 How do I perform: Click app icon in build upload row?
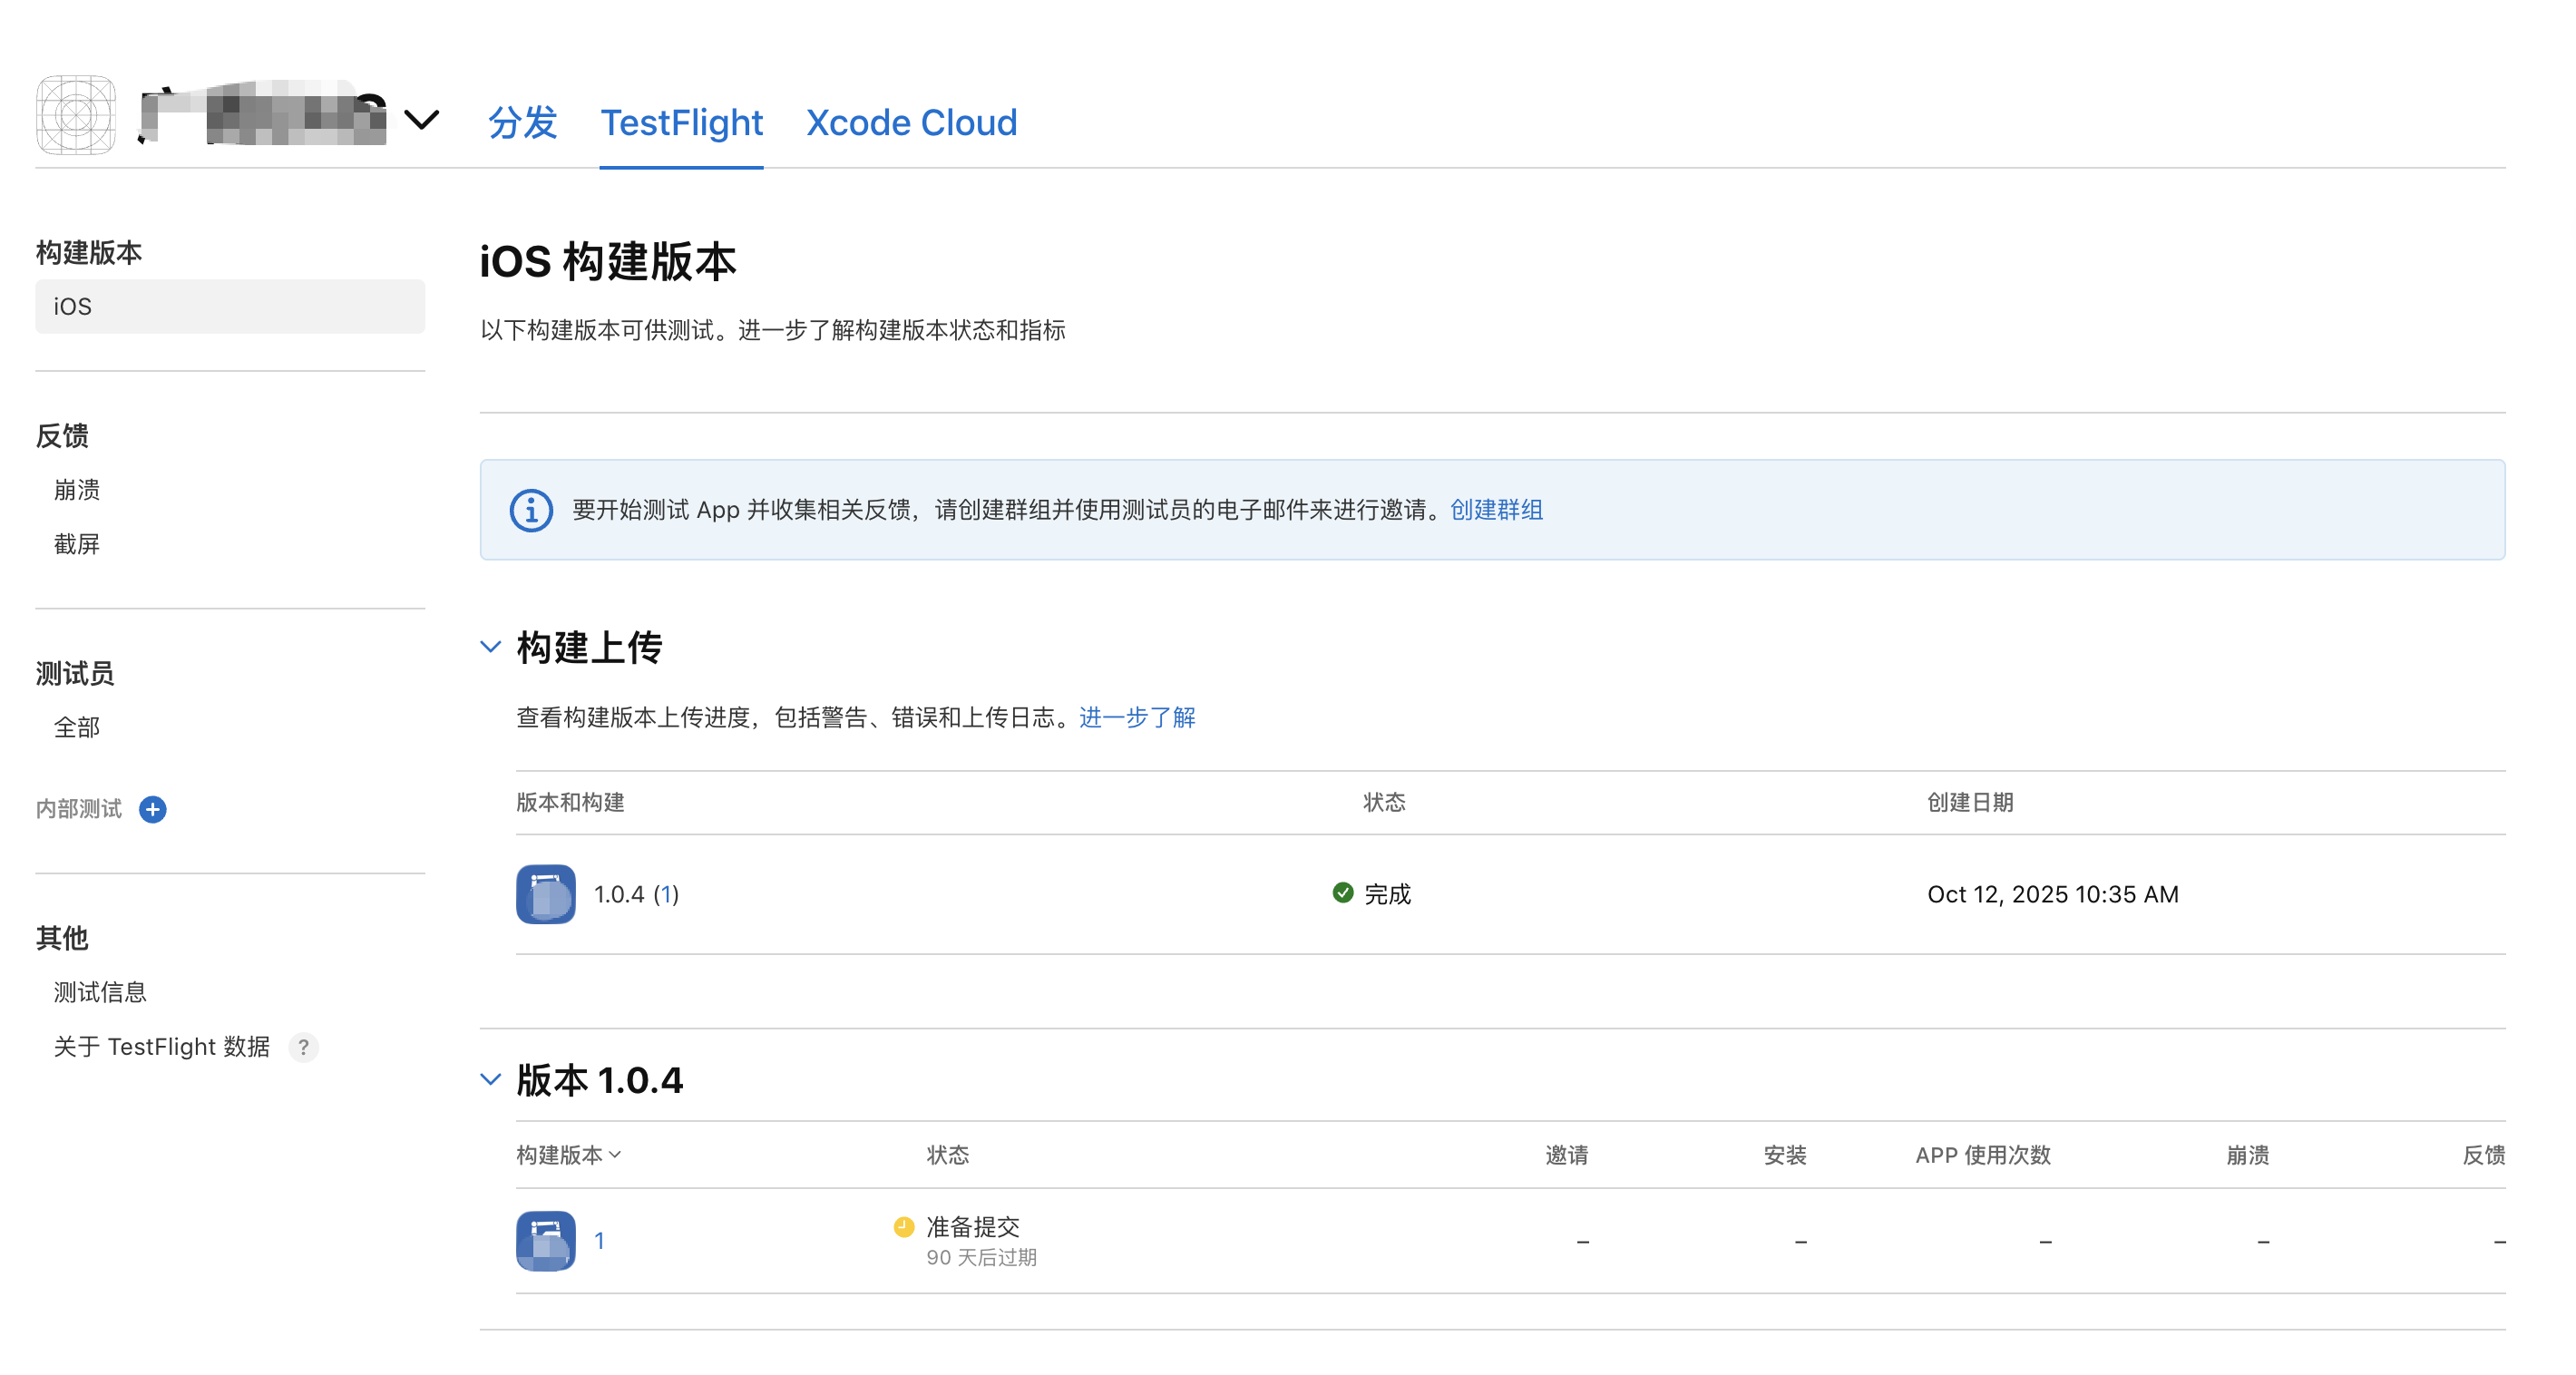tap(546, 894)
